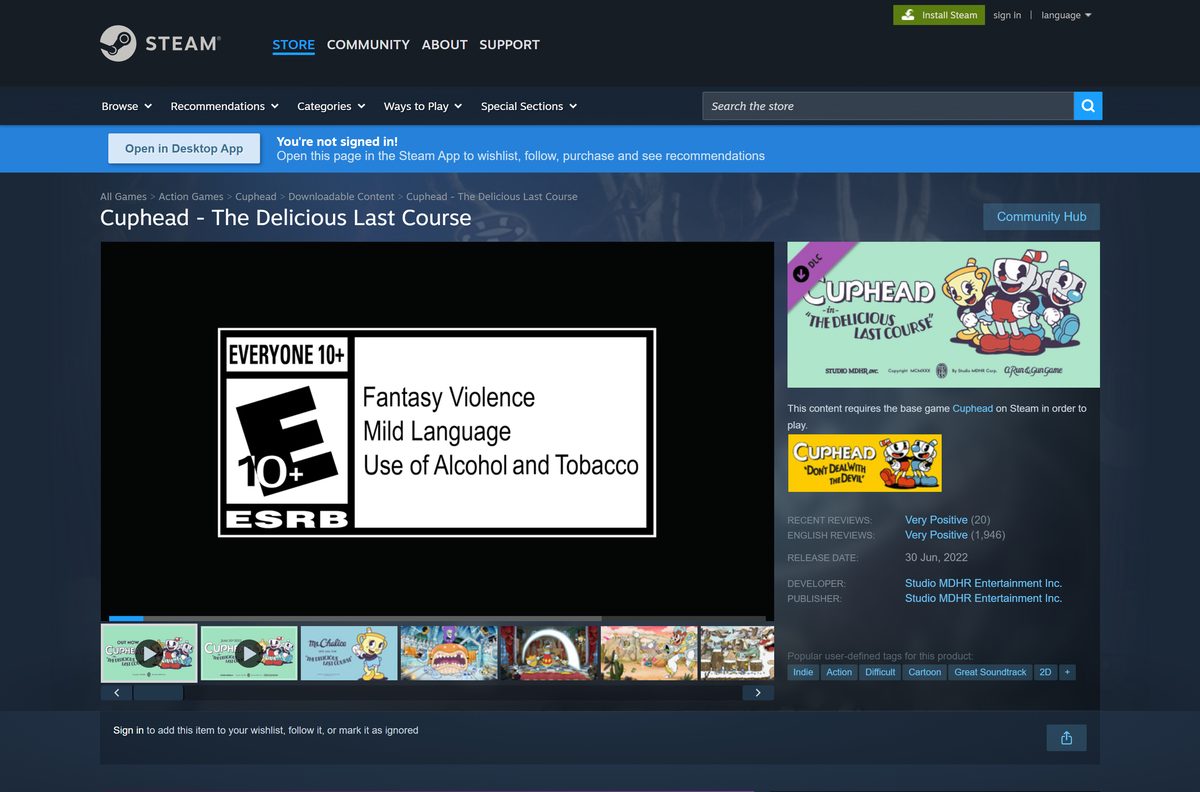Play the second trailer thumbnail
This screenshot has height=792, width=1200.
point(249,653)
